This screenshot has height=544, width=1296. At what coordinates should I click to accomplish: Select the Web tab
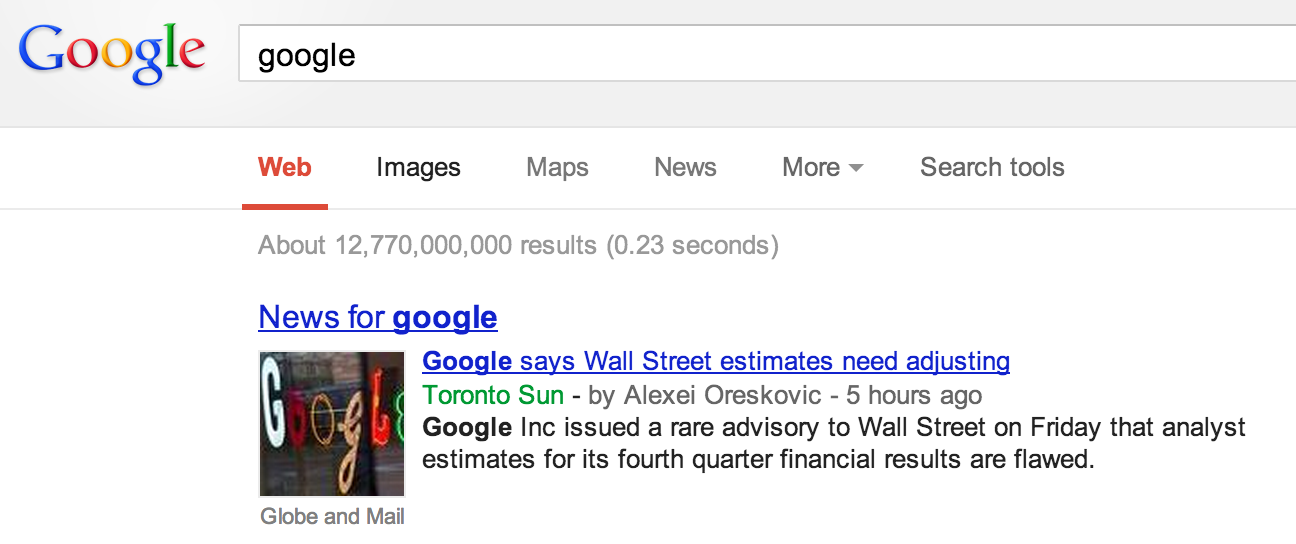(285, 168)
